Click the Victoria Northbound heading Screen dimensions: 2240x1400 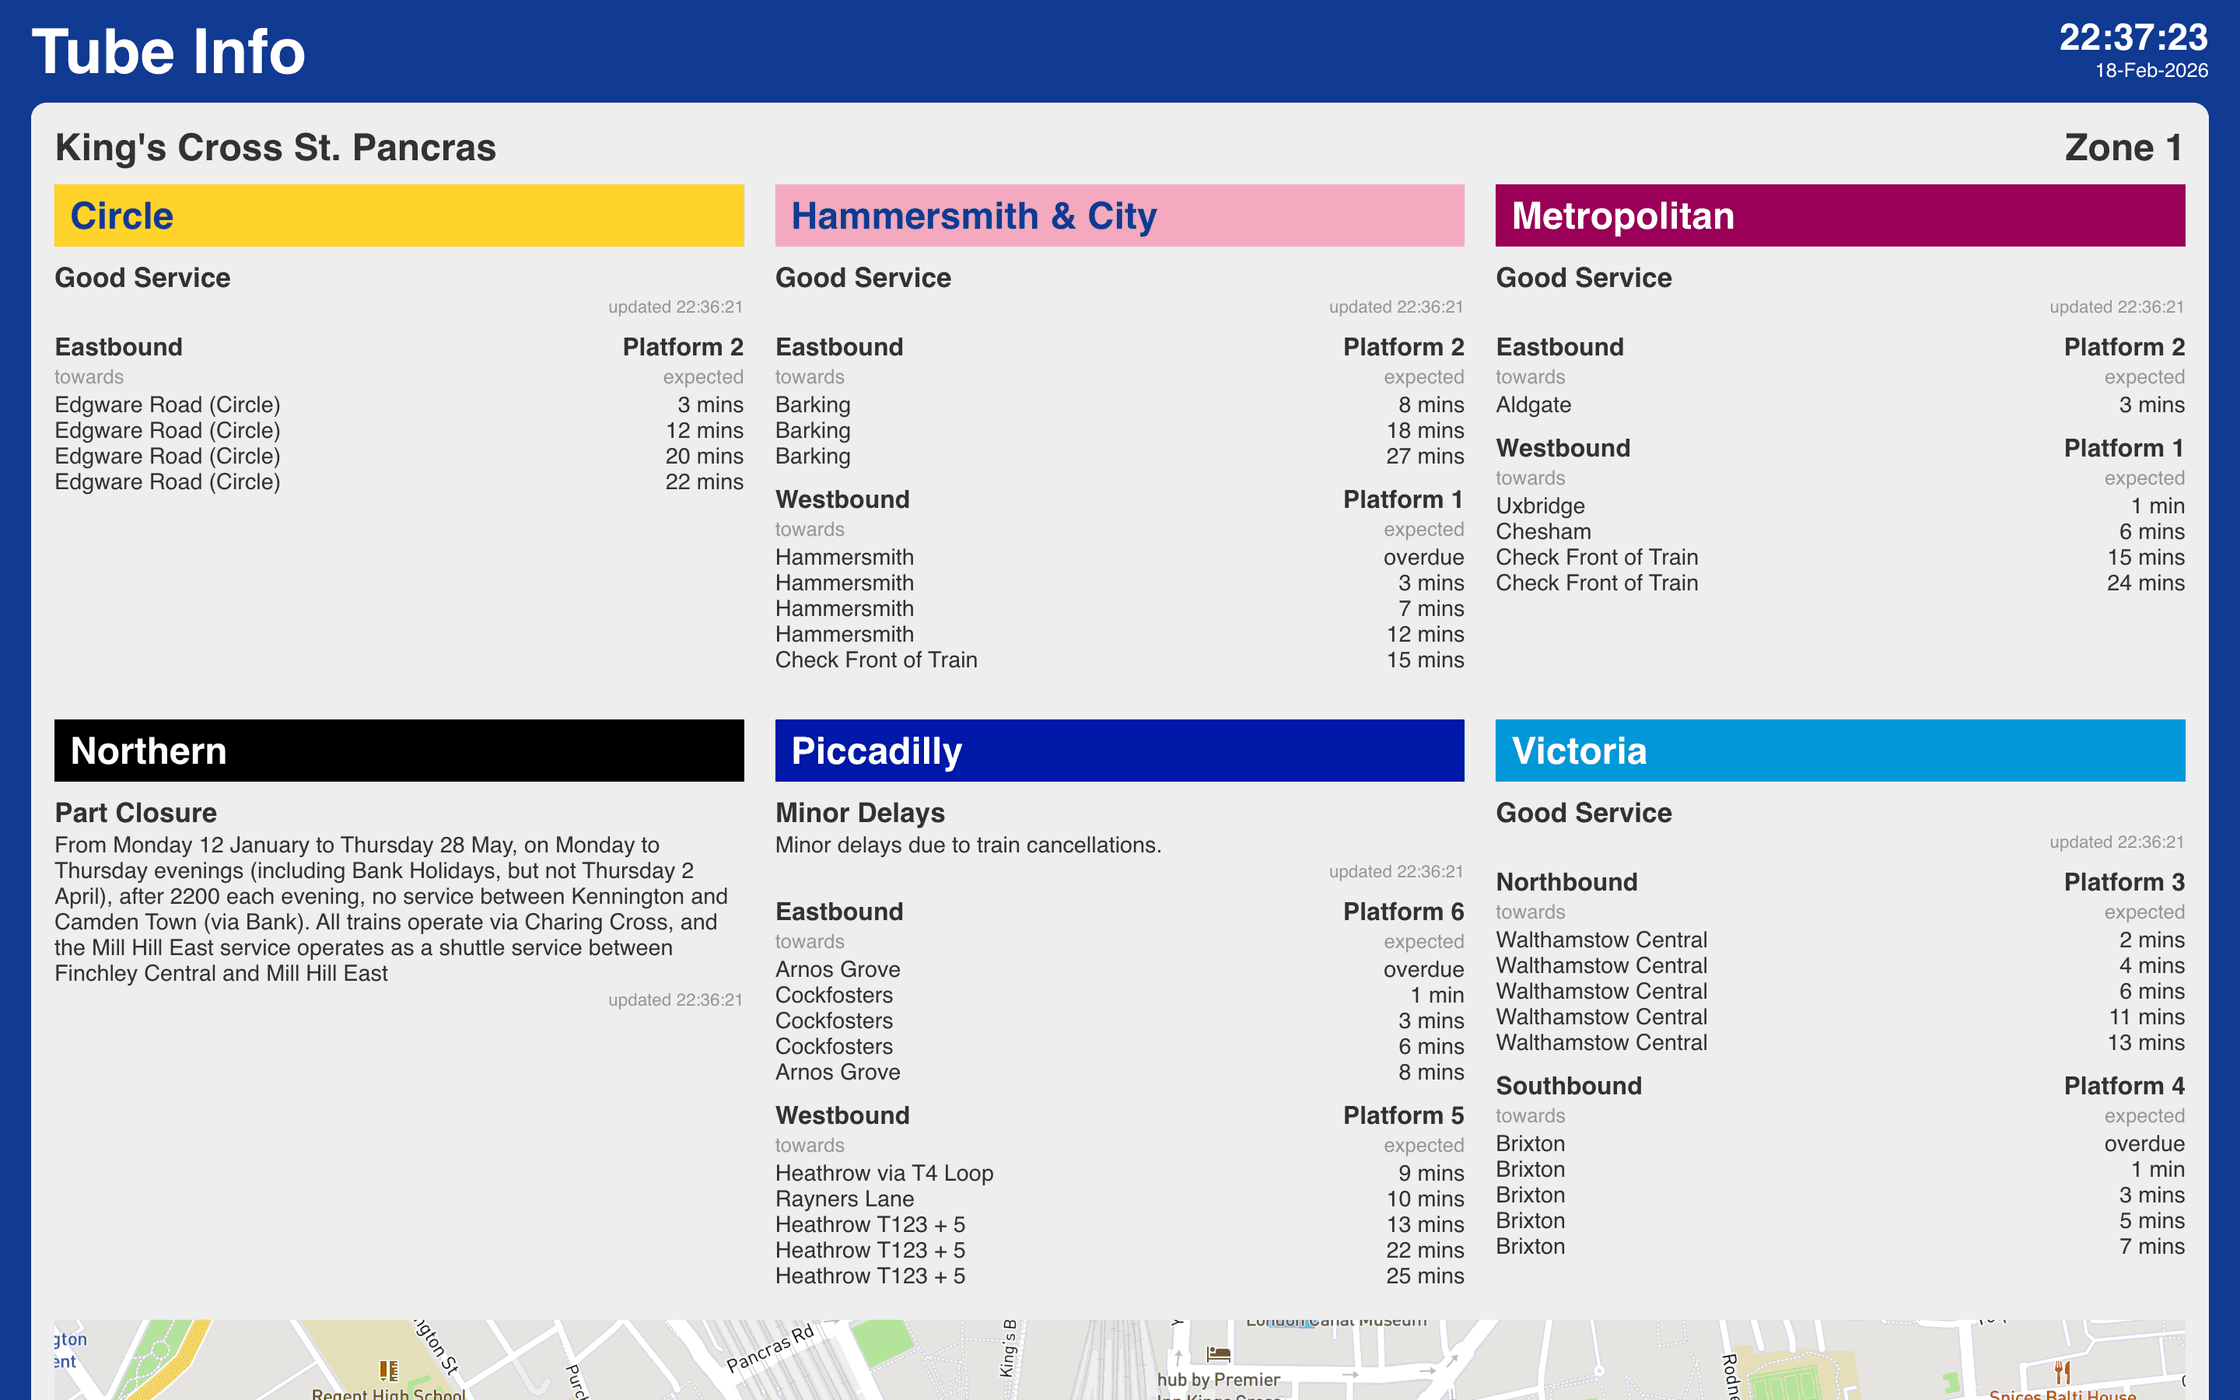pos(1566,882)
